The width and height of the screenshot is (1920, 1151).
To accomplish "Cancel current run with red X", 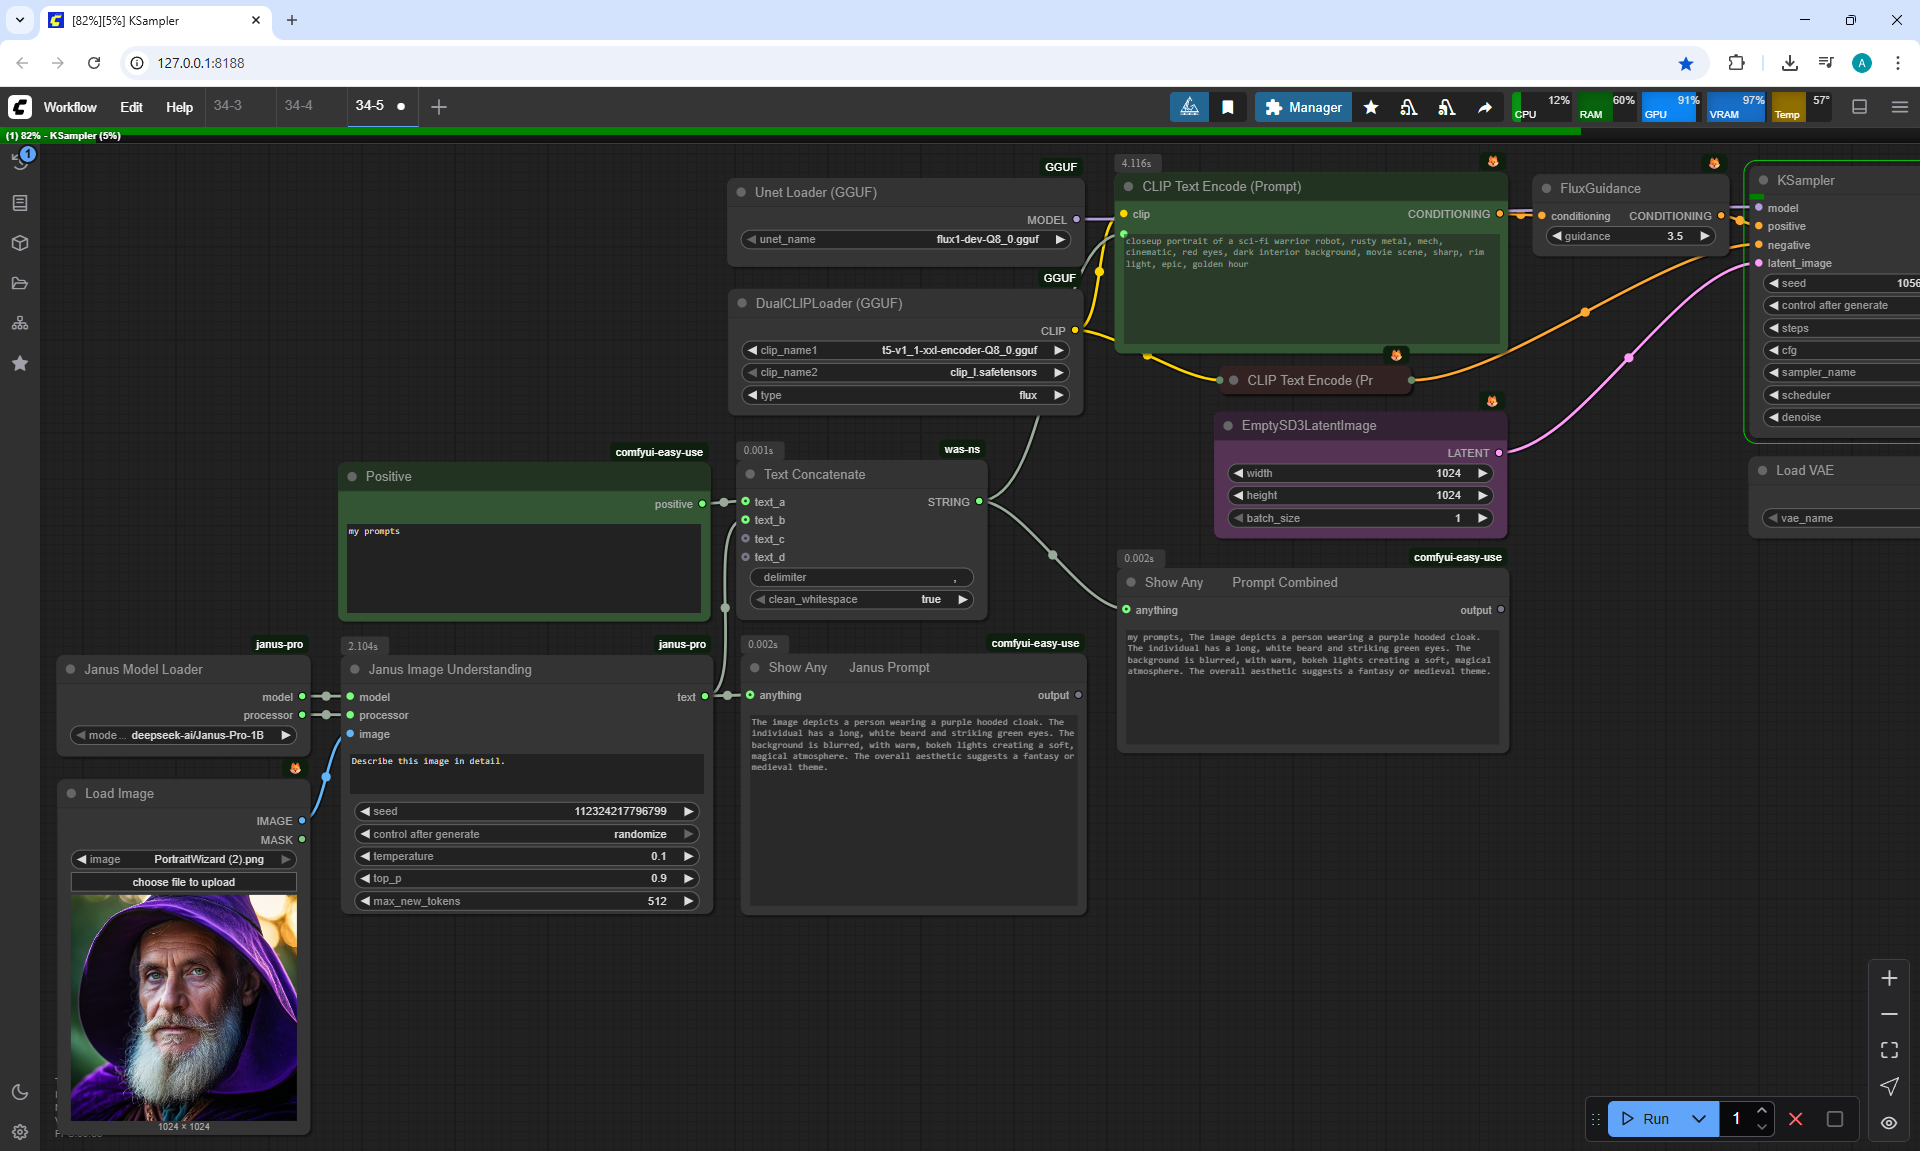I will coord(1795,1119).
